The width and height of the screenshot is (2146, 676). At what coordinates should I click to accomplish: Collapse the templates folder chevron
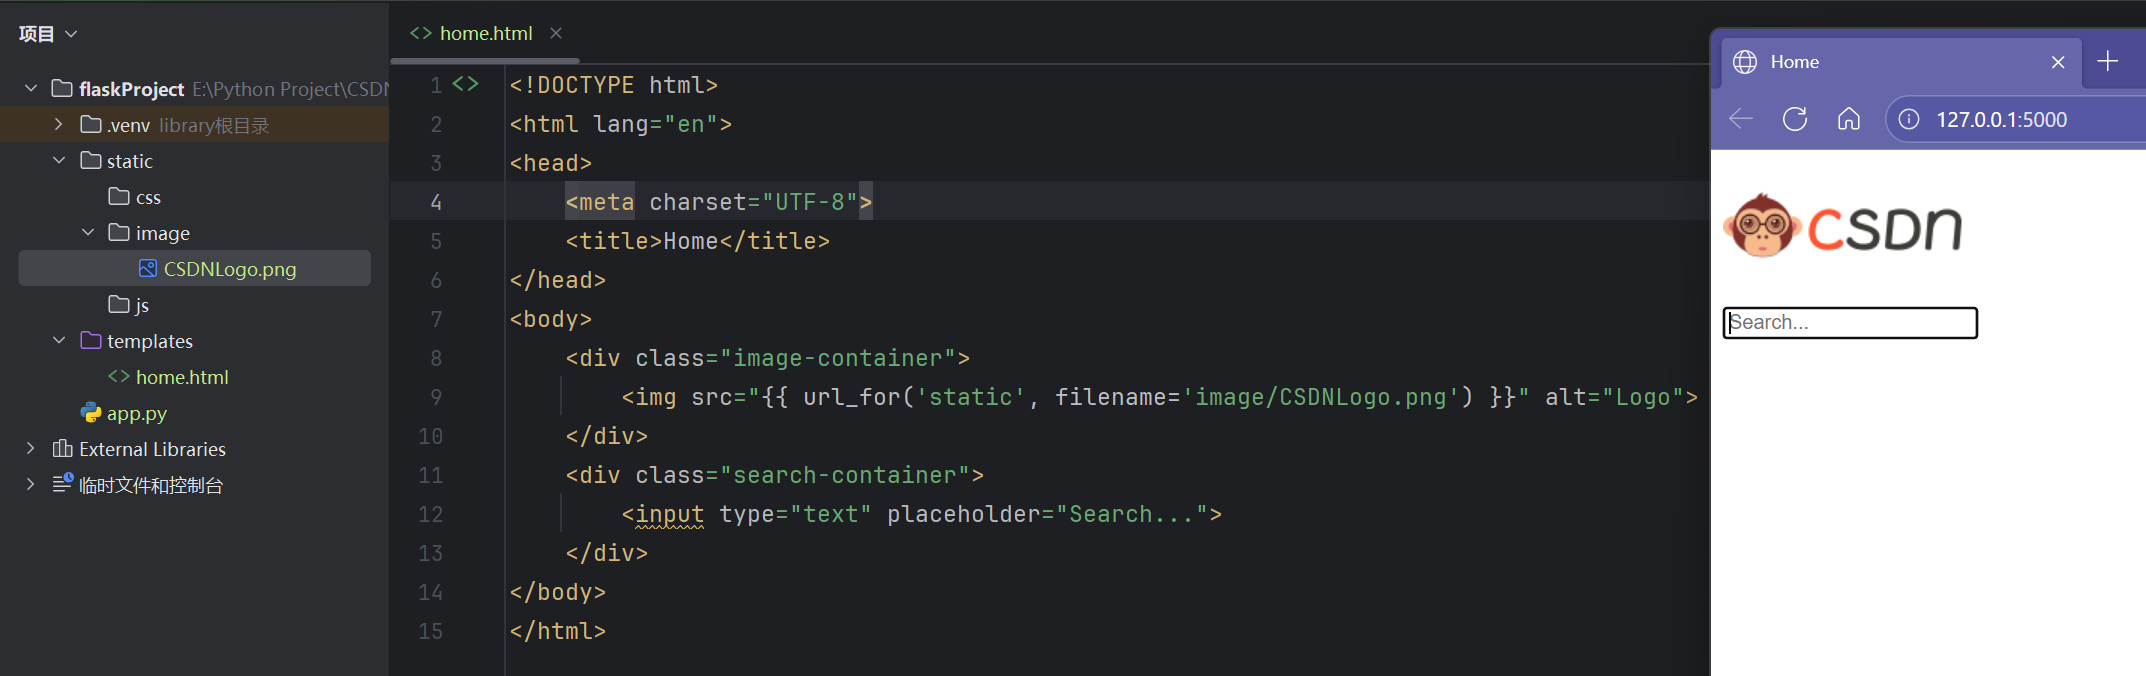pos(59,341)
